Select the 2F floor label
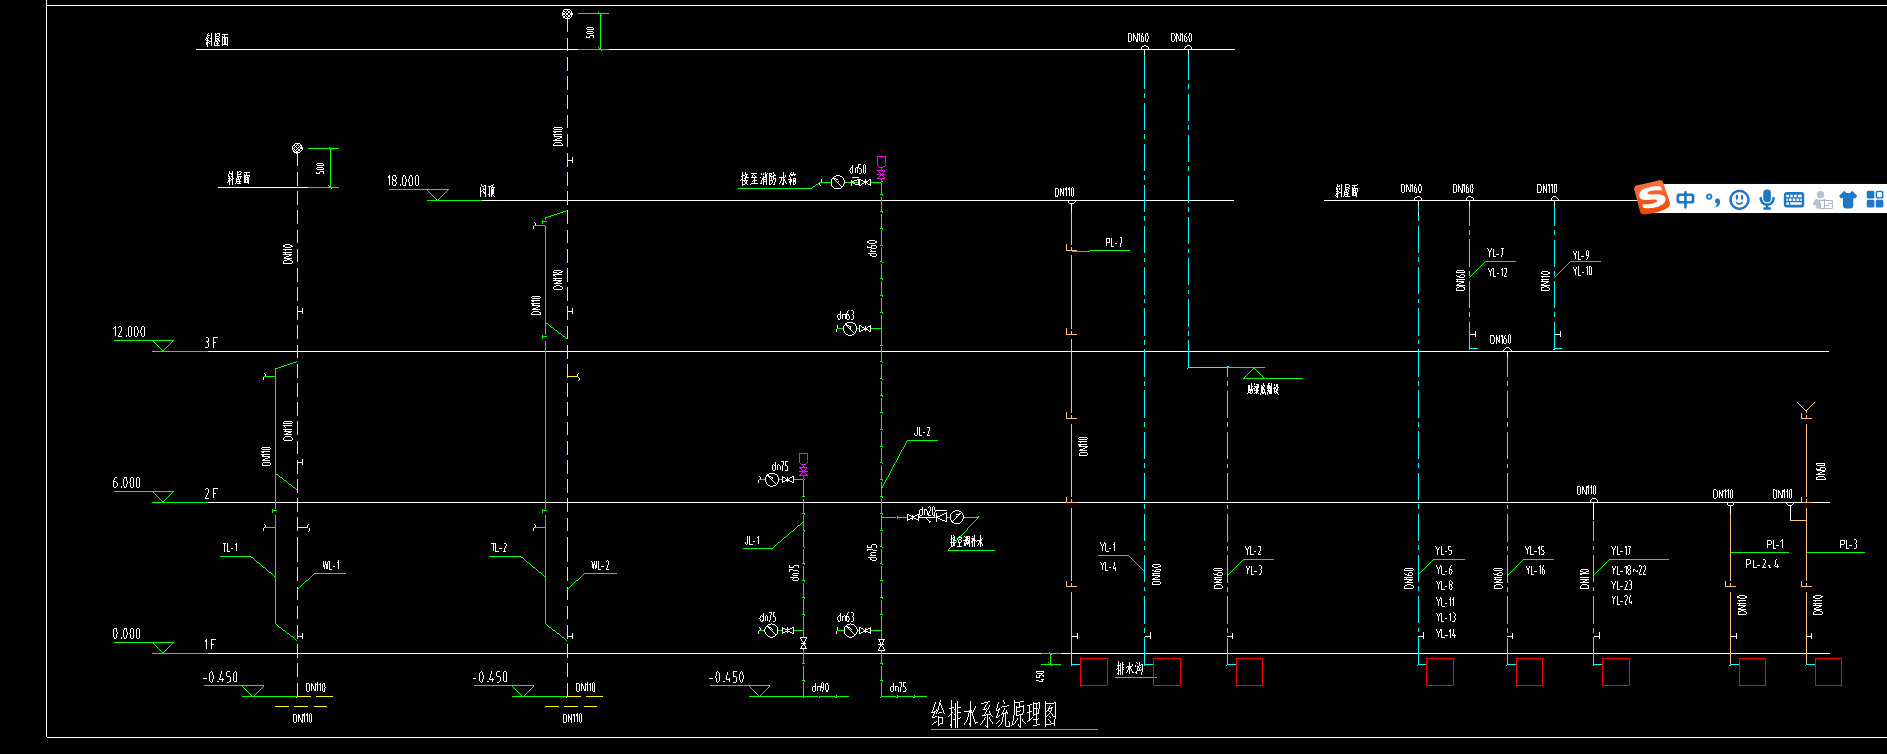This screenshot has width=1887, height=754. [x=211, y=494]
